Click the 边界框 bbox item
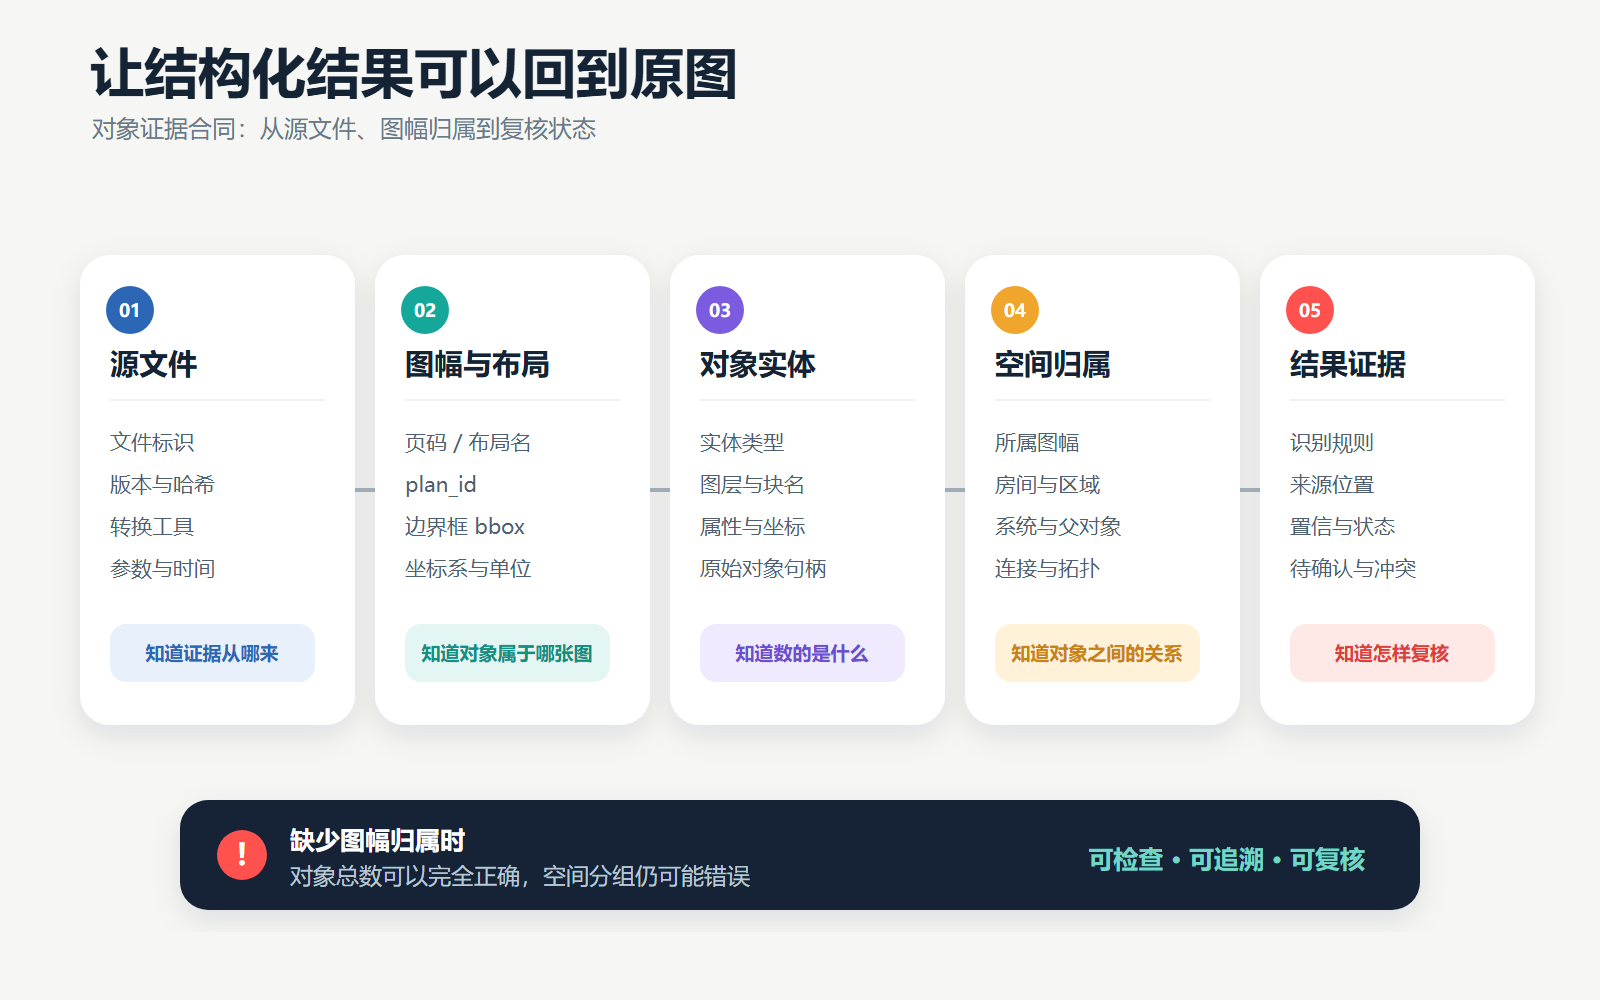Image resolution: width=1600 pixels, height=1000 pixels. click(x=465, y=526)
